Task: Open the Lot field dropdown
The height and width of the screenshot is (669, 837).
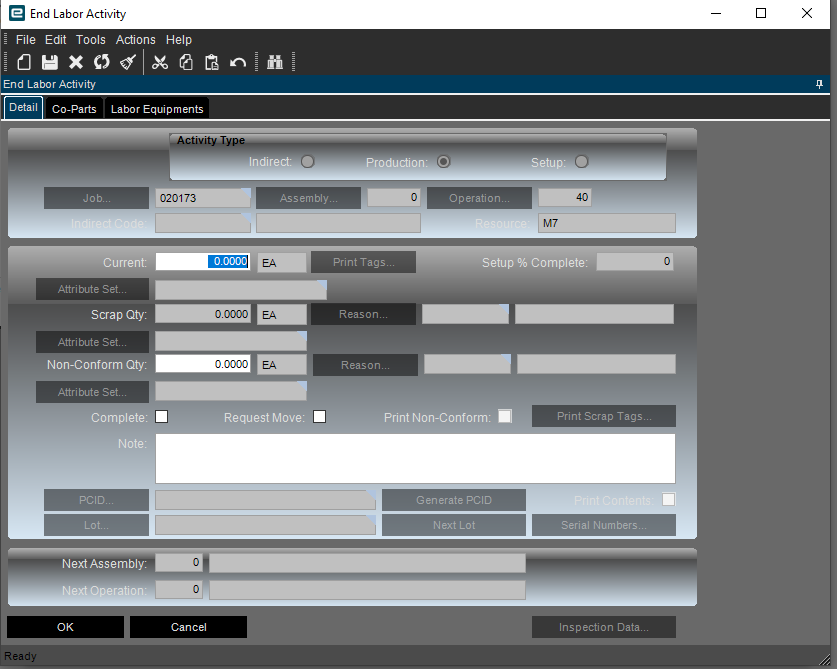Action: tap(371, 520)
